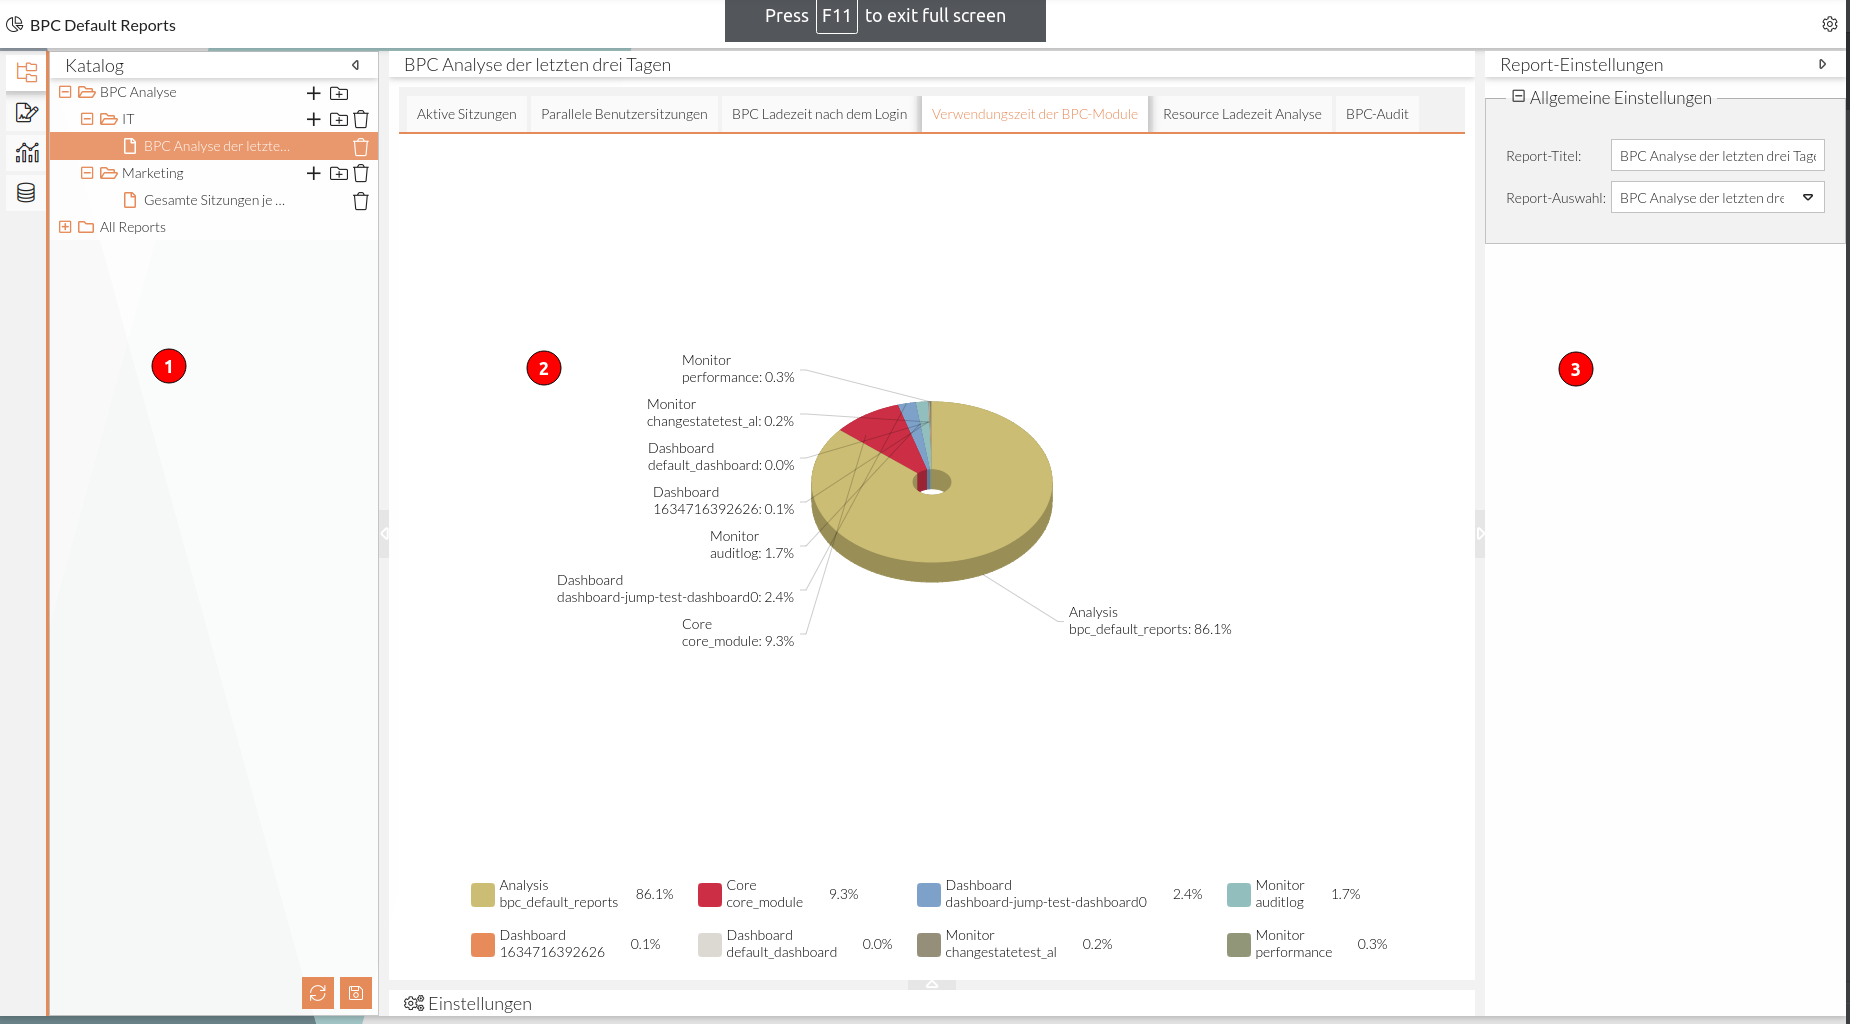This screenshot has height=1024, width=1850.
Task: Save changes using the orange save icon
Action: tap(356, 992)
